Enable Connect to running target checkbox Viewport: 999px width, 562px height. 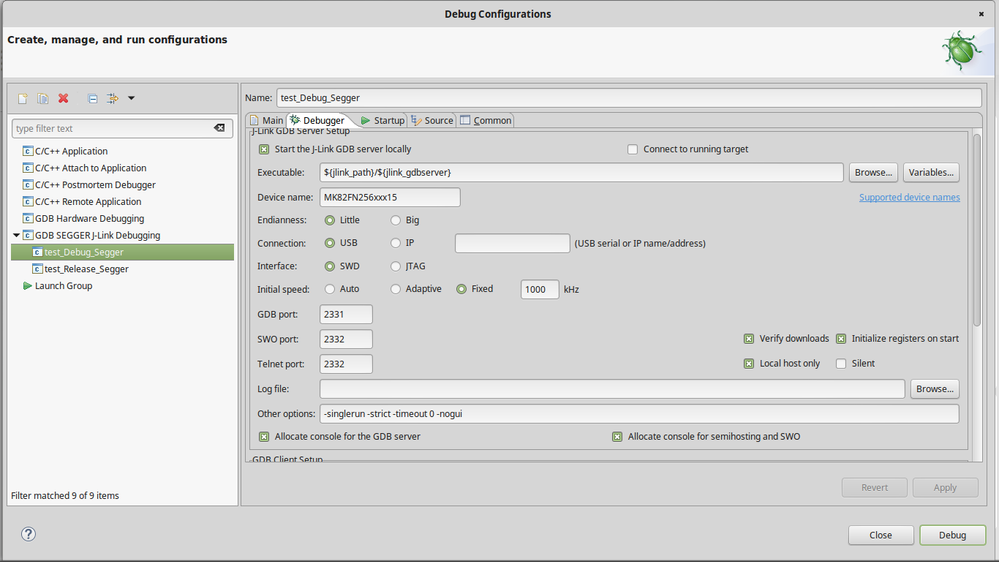pyautogui.click(x=632, y=149)
